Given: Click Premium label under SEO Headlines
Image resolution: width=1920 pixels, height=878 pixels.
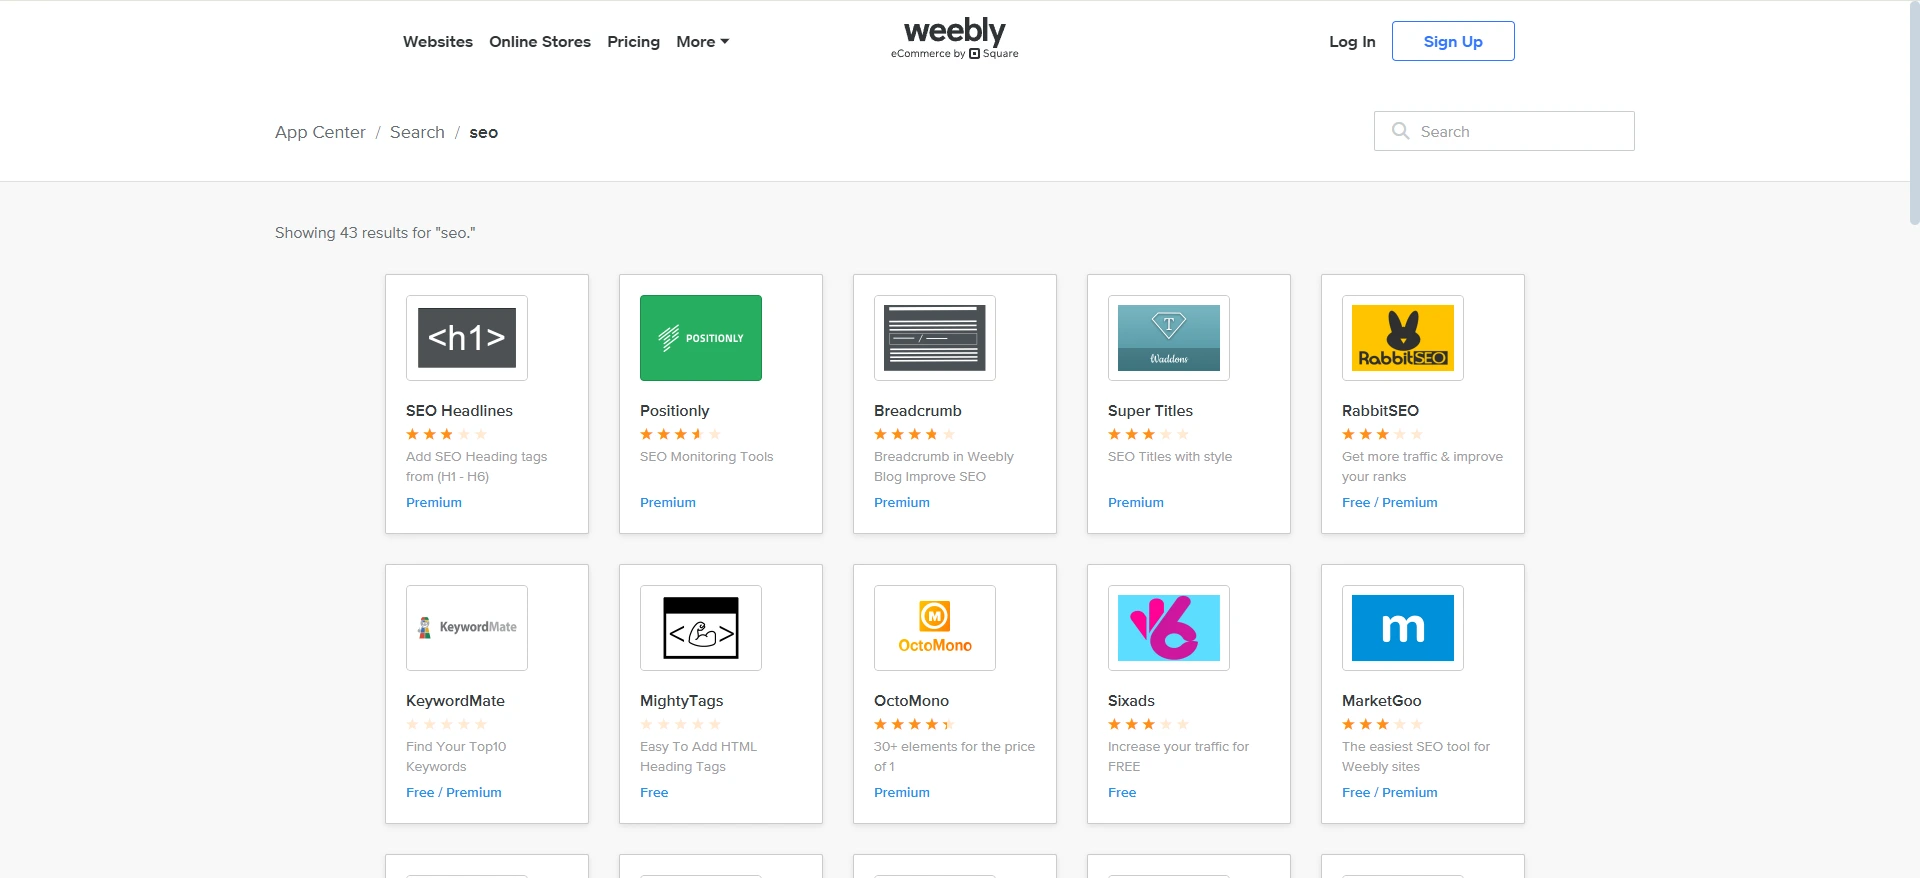Looking at the screenshot, I should tap(434, 503).
